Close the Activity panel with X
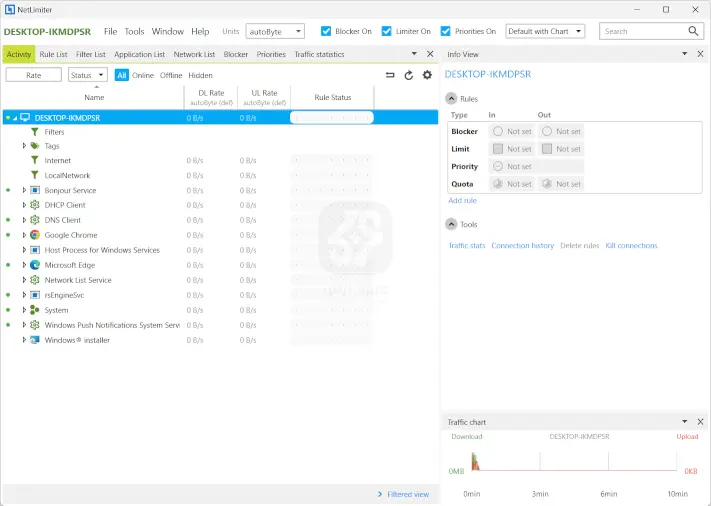This screenshot has width=711, height=506. coord(430,54)
